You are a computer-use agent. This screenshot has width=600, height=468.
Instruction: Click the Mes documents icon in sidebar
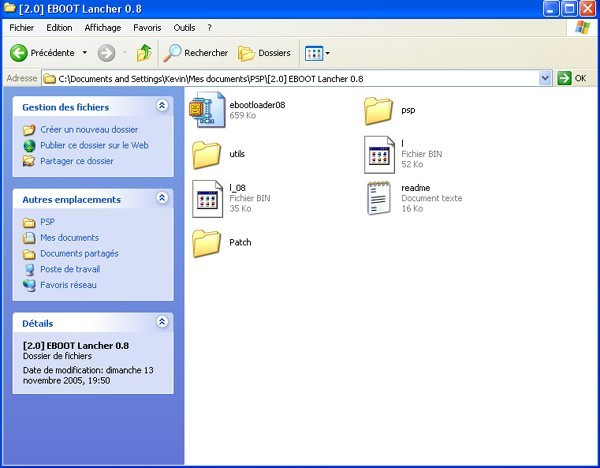pos(29,238)
